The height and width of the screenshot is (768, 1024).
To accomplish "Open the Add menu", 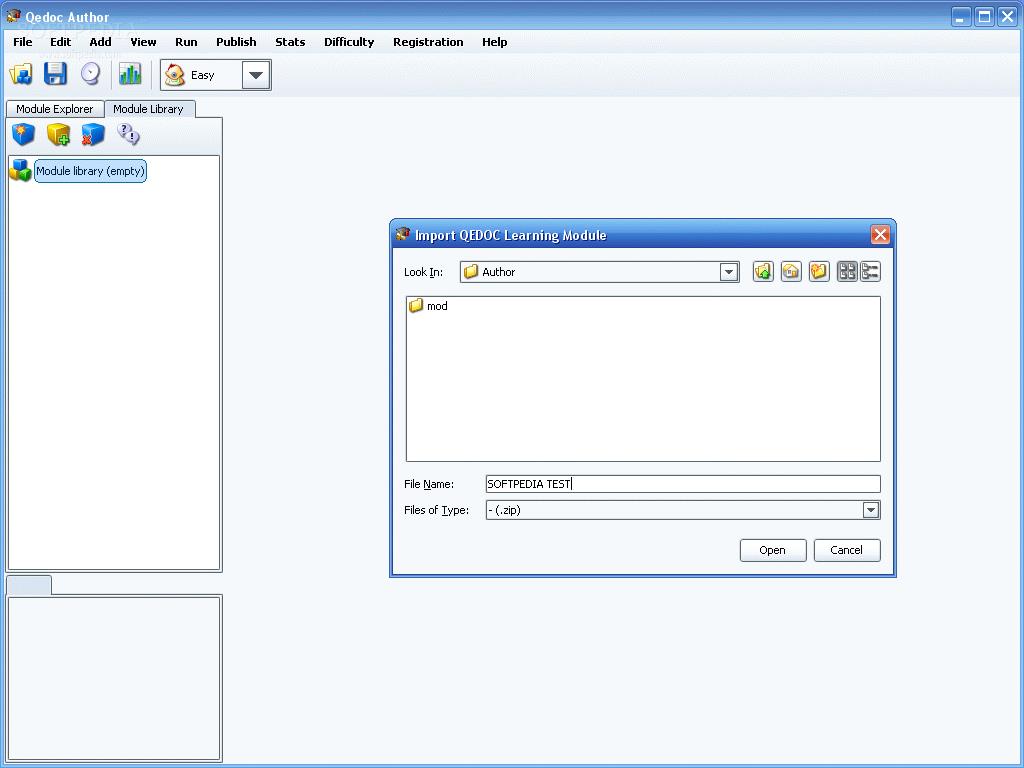I will pyautogui.click(x=101, y=42).
